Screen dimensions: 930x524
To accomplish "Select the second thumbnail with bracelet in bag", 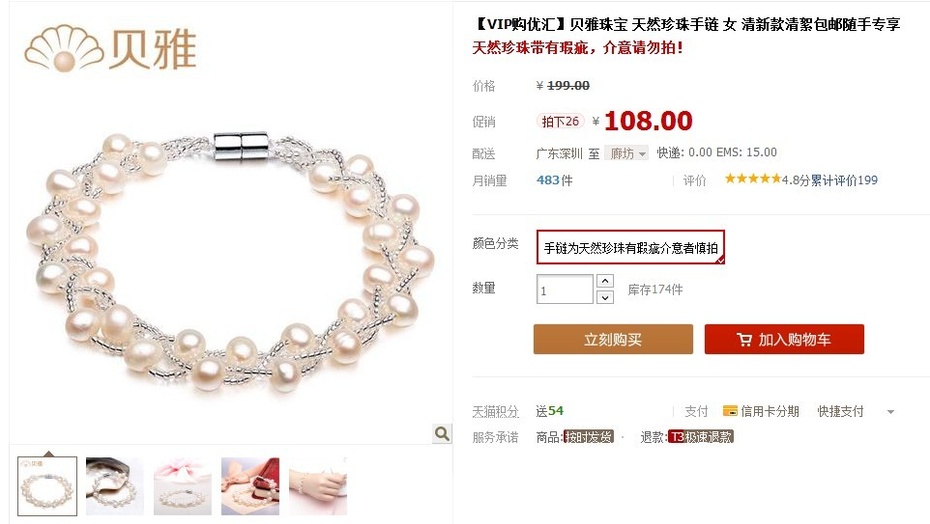I will point(115,486).
